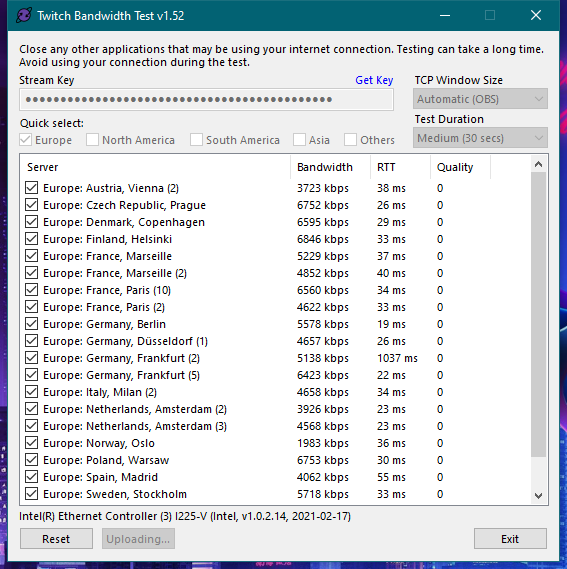Tick the North America quick select checkbox
The image size is (567, 569).
coord(92,140)
